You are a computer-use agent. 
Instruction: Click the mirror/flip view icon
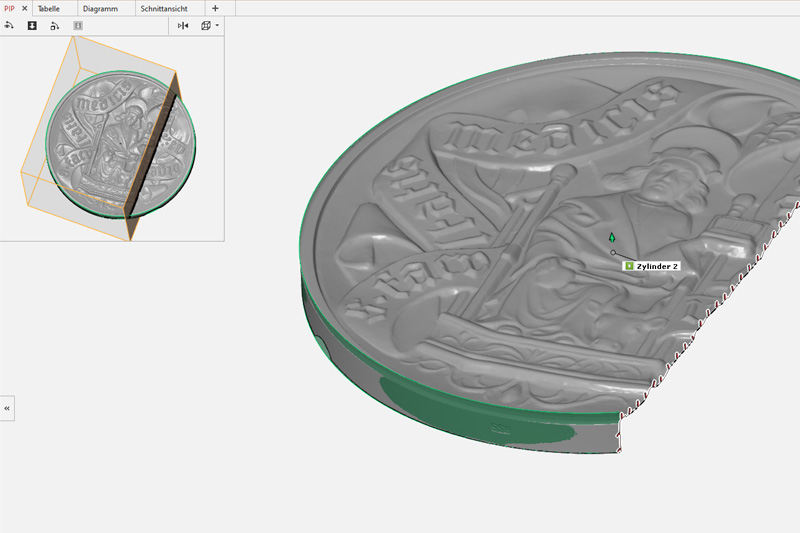point(183,25)
